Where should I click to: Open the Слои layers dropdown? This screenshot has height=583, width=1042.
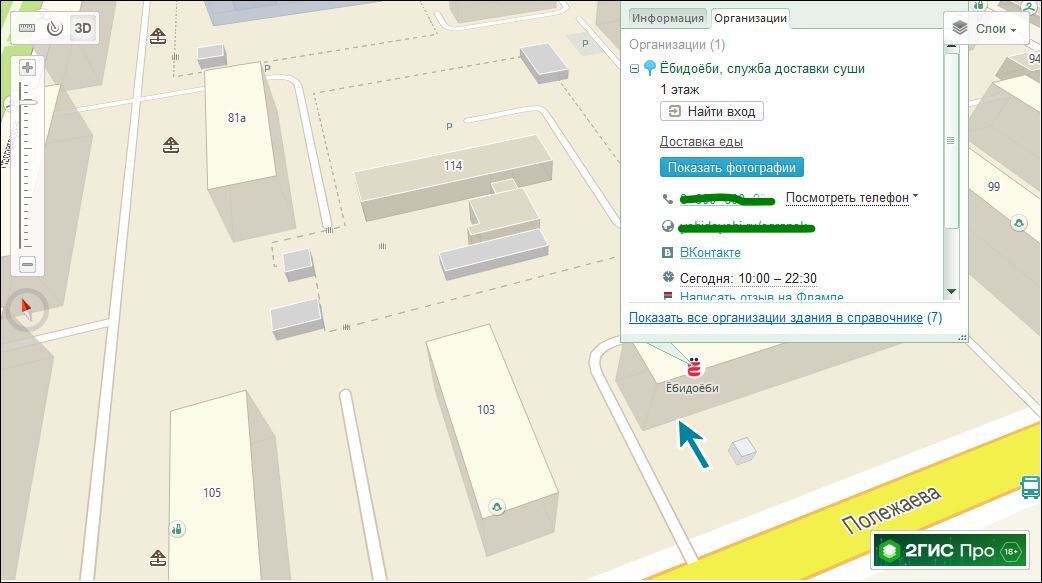[x=985, y=29]
